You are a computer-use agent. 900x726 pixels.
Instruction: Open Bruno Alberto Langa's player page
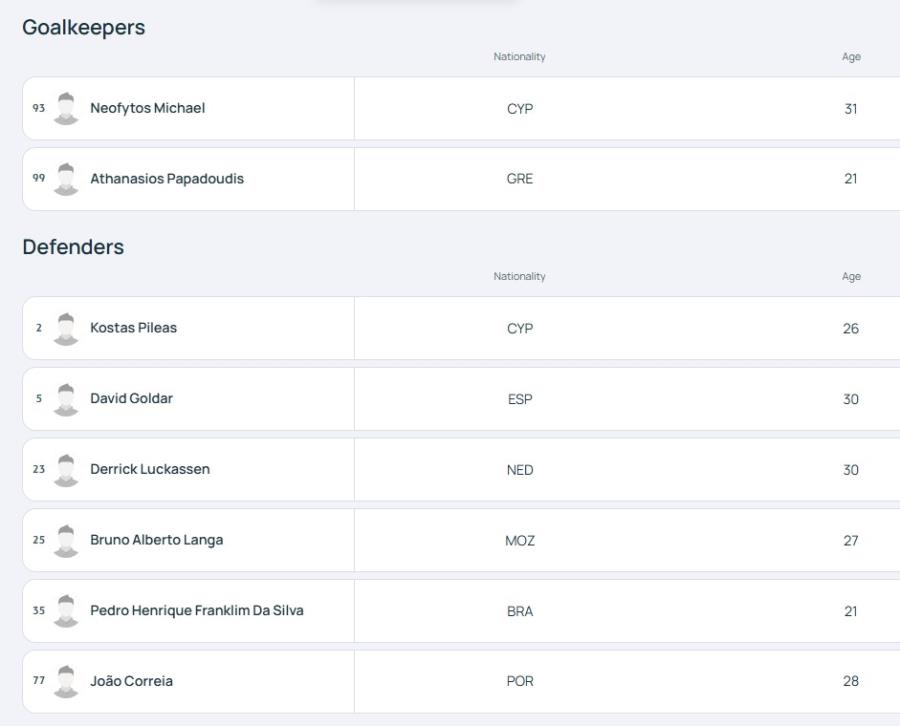click(157, 540)
